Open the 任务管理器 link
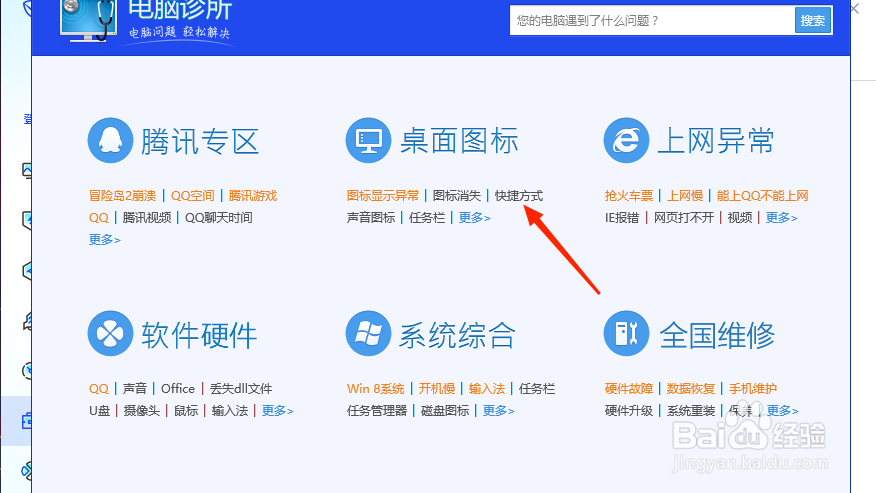This screenshot has height=493, width=876. [377, 410]
